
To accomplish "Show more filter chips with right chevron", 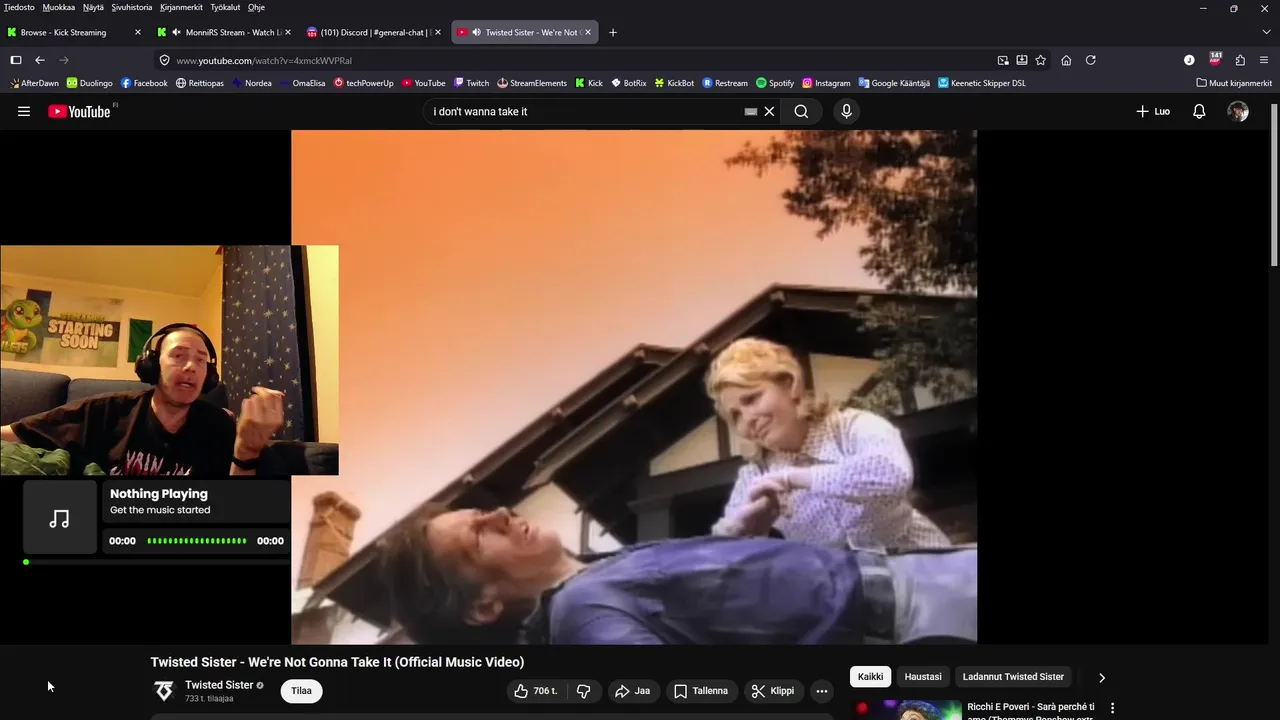I will click(1102, 677).
